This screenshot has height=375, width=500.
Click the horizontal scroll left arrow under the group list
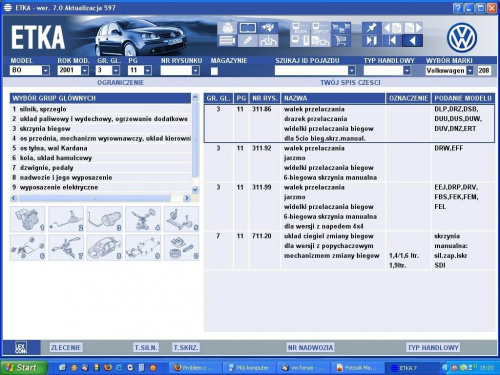pyautogui.click(x=14, y=198)
